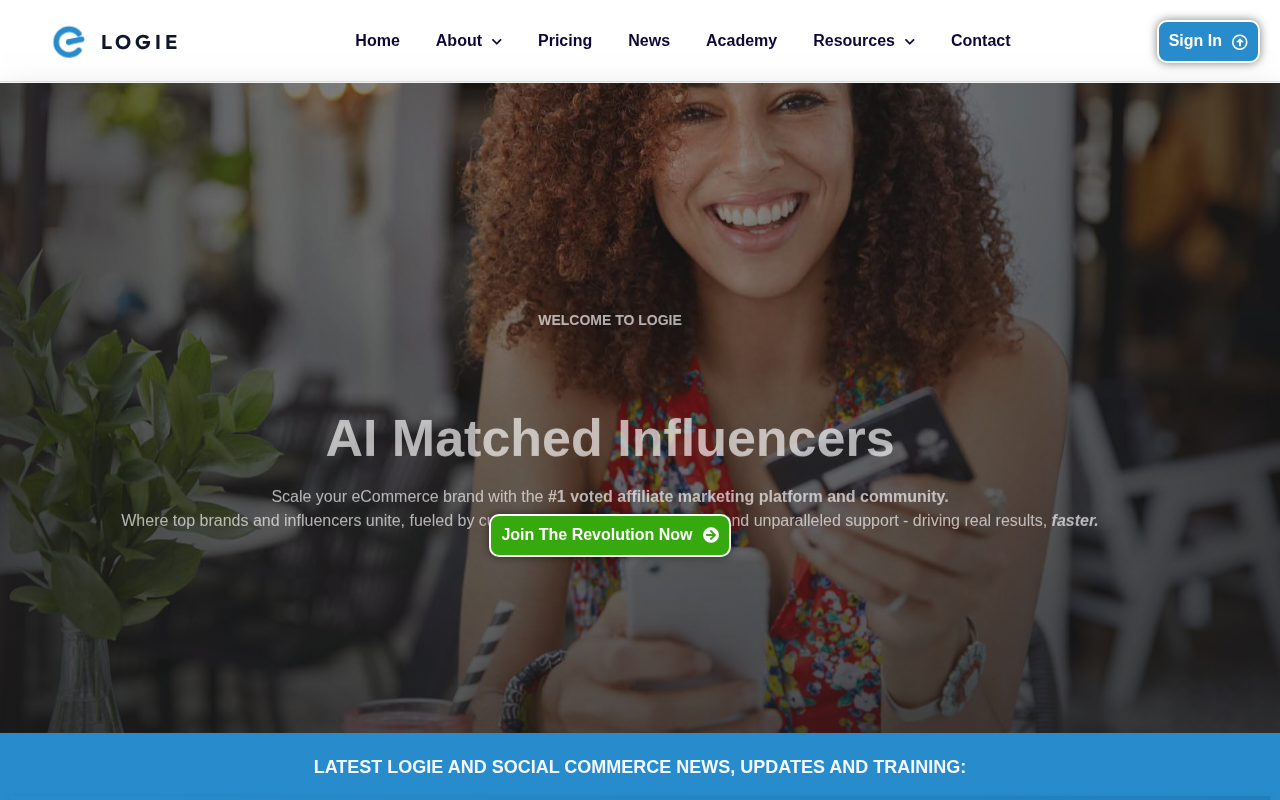
Task: Click the WELCOME TO LOGIE label
Action: (610, 320)
